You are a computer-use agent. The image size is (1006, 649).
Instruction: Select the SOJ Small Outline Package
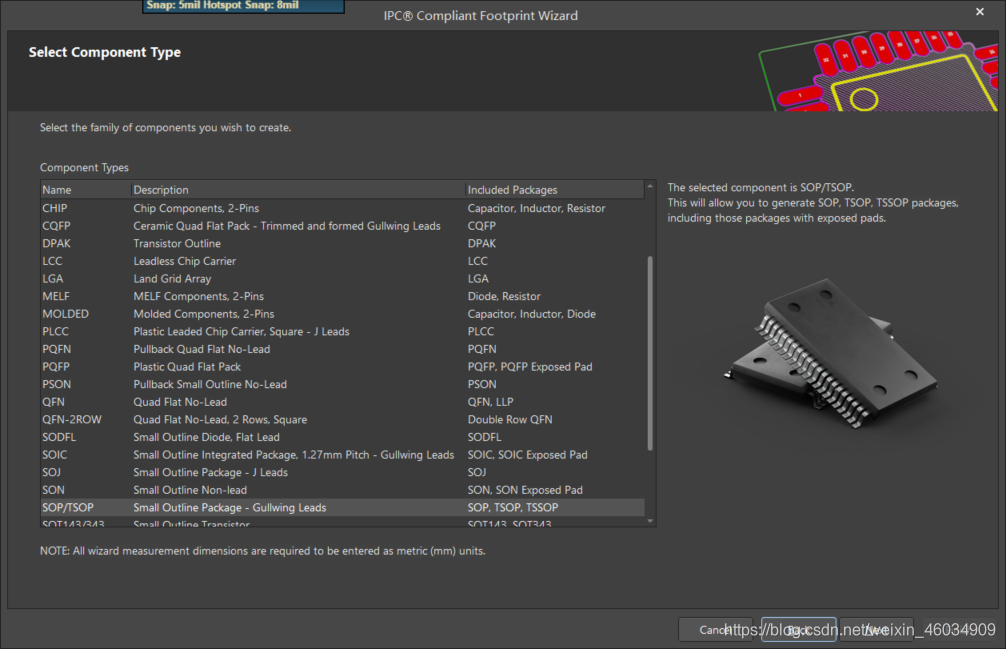pyautogui.click(x=52, y=472)
